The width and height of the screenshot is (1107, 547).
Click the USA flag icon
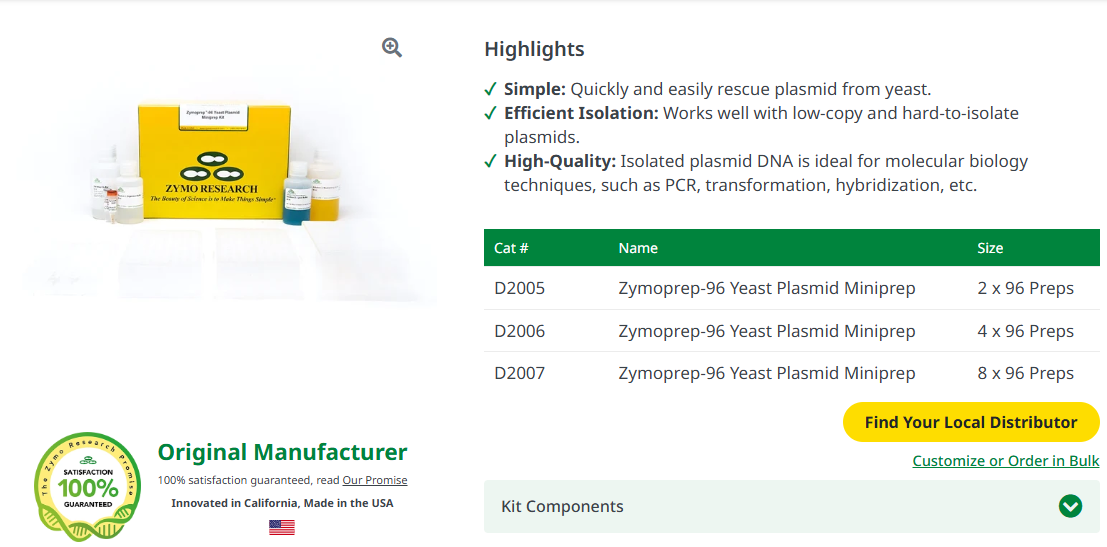(282, 527)
